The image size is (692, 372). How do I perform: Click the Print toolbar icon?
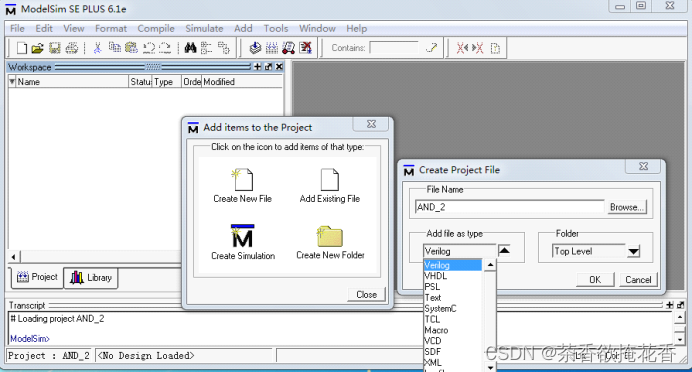tap(72, 48)
